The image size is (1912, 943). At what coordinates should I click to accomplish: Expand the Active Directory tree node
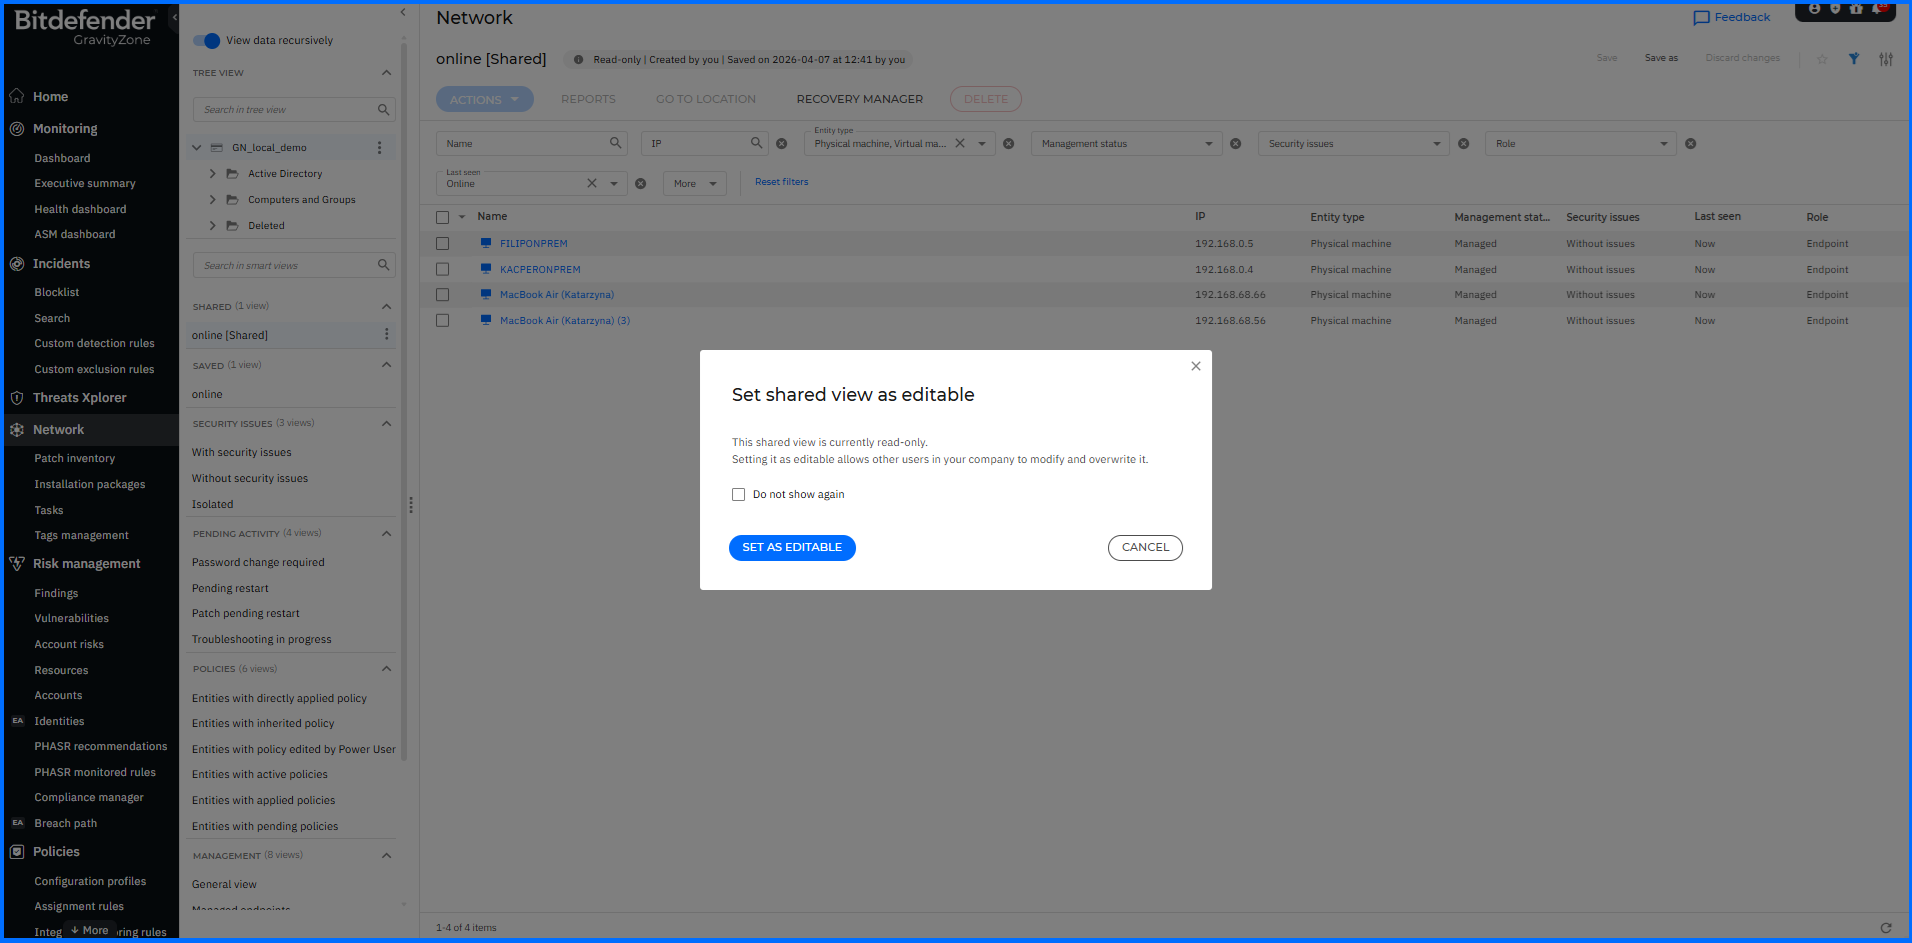pyautogui.click(x=212, y=174)
